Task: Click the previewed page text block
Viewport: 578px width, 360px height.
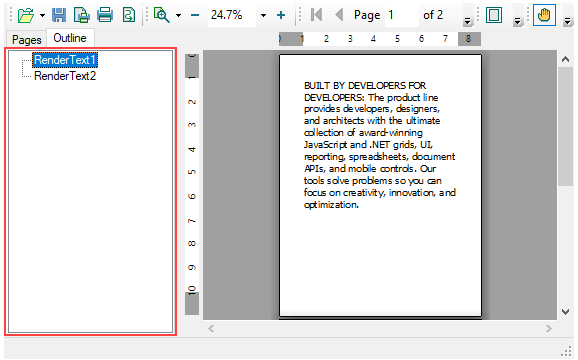Action: click(380, 145)
